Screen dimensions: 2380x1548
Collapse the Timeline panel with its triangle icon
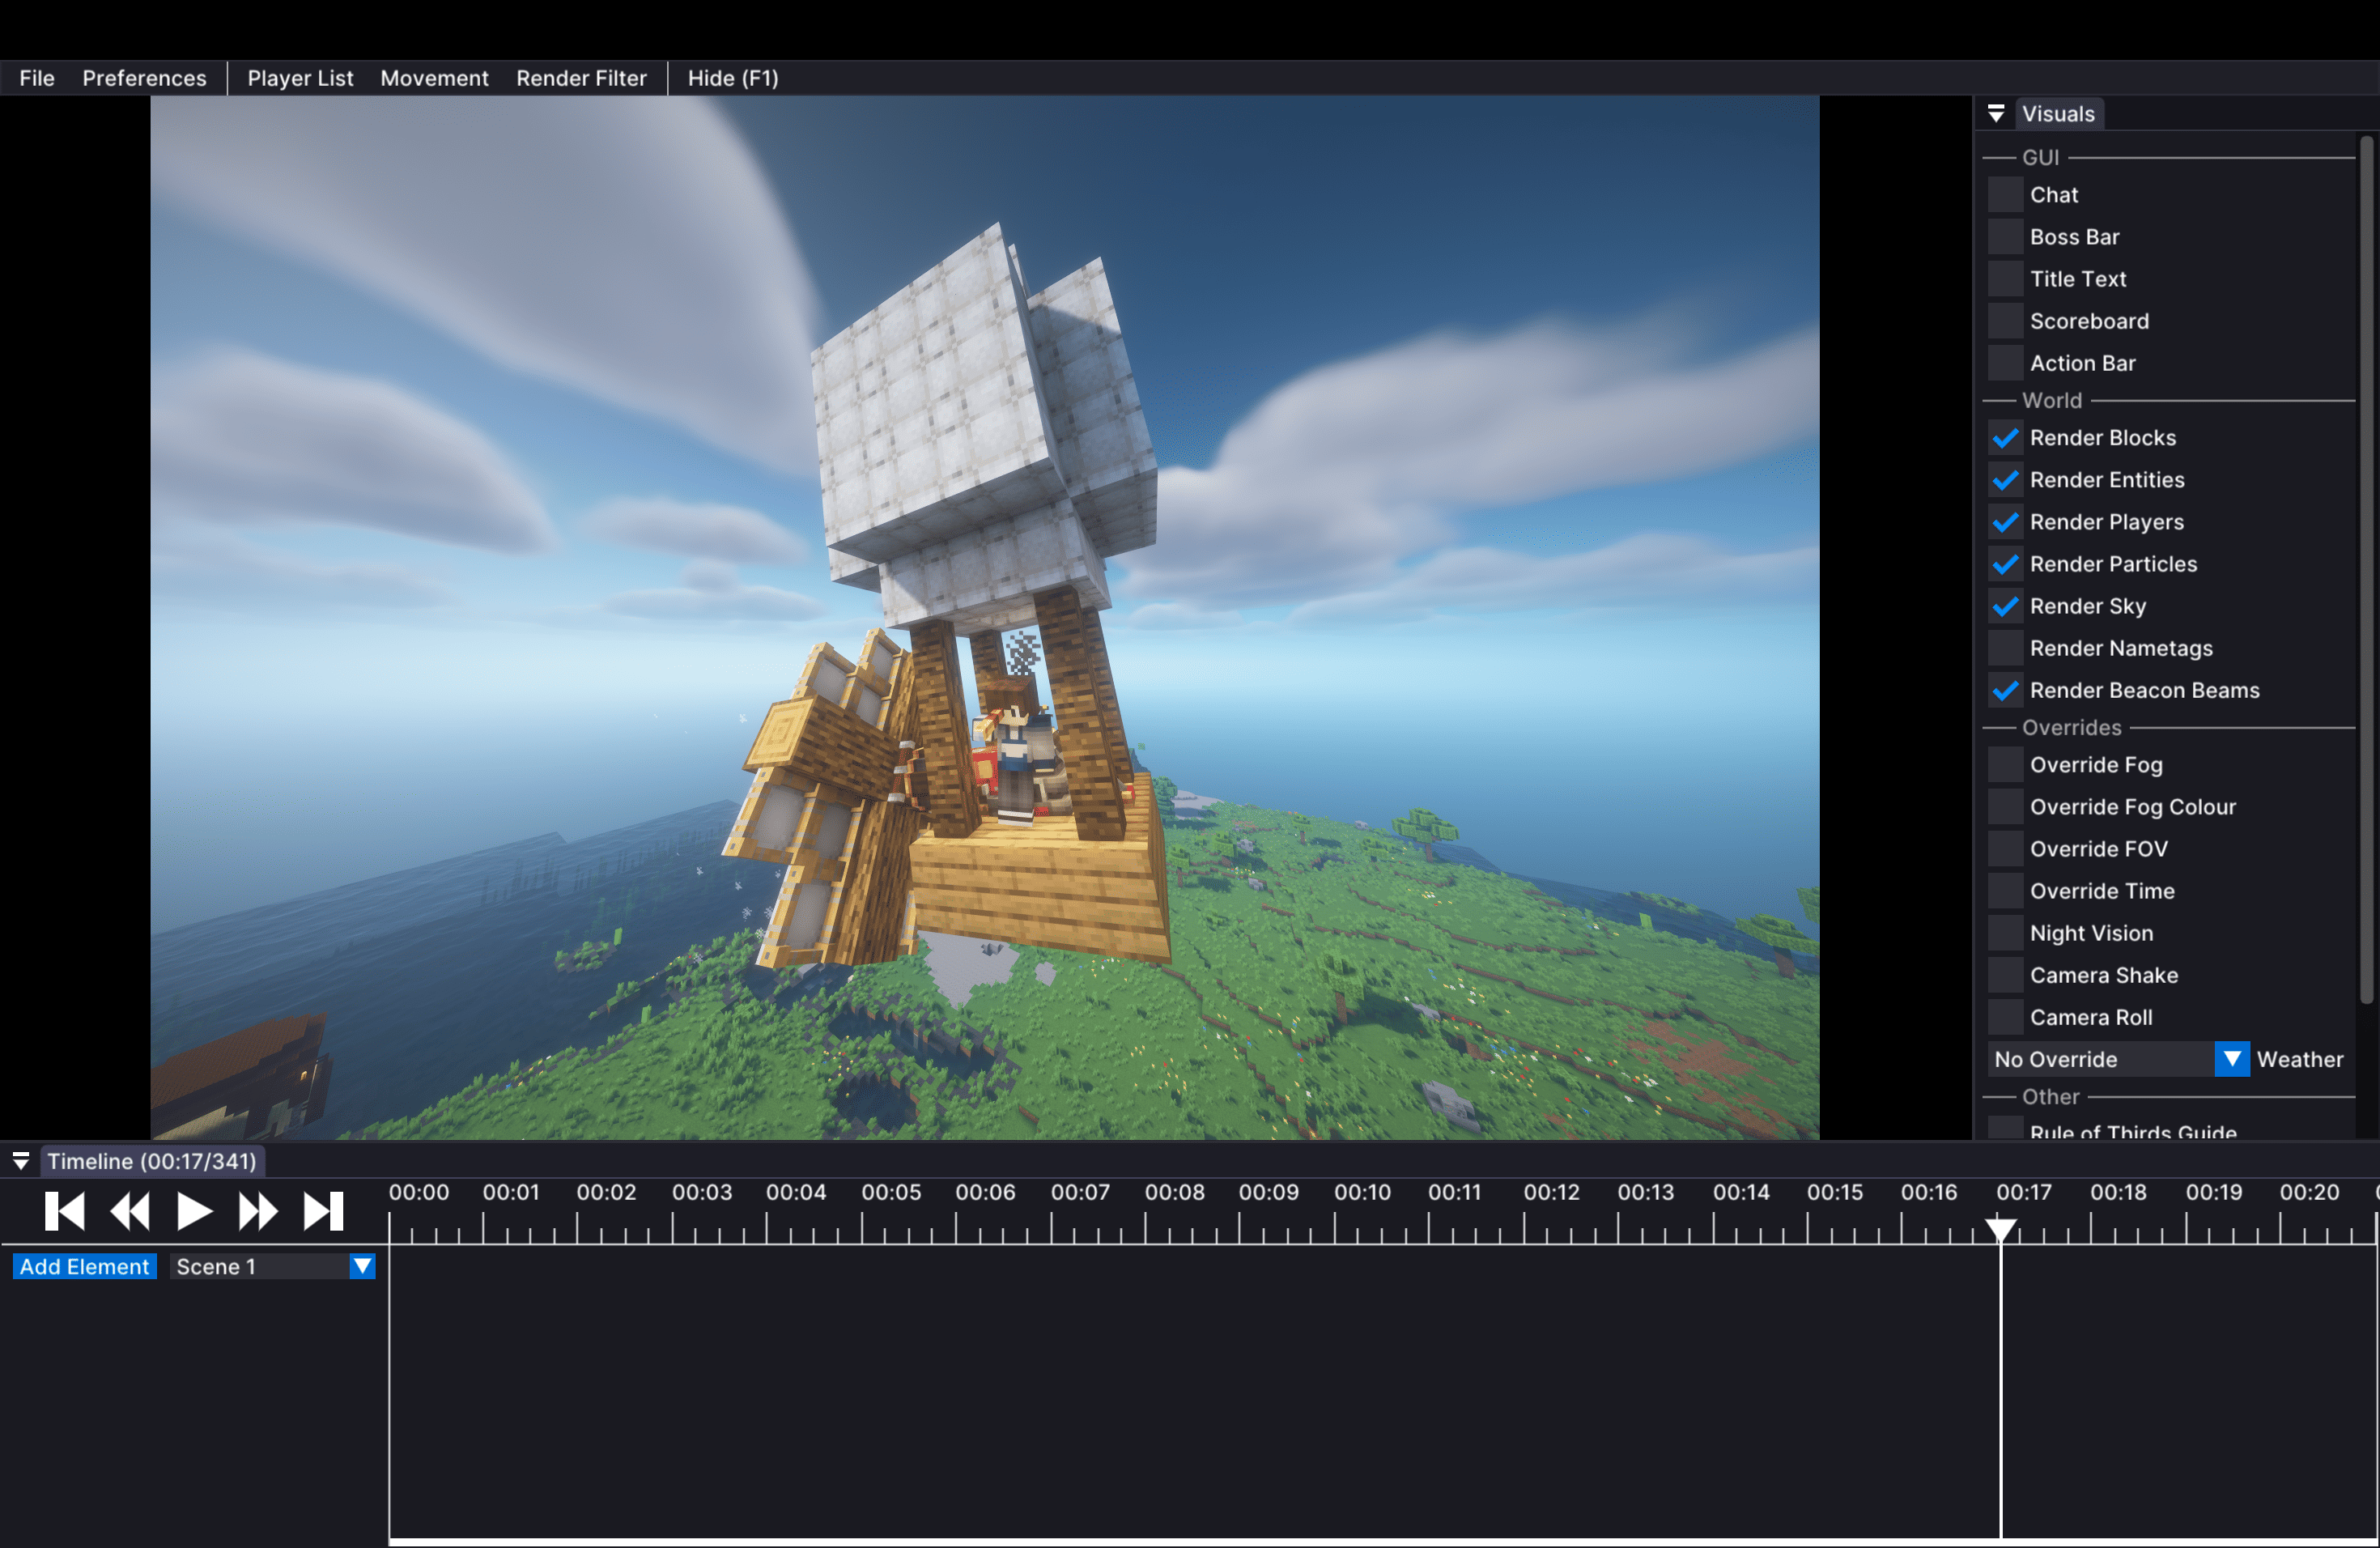[21, 1161]
